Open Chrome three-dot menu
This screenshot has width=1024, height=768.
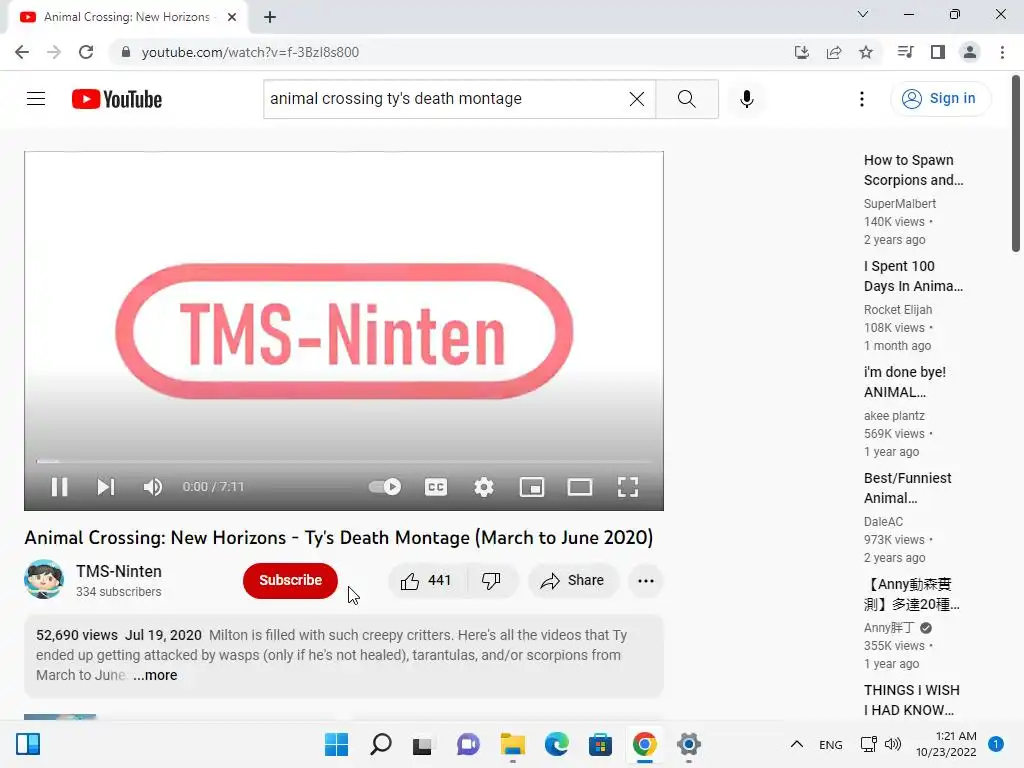click(x=1002, y=52)
